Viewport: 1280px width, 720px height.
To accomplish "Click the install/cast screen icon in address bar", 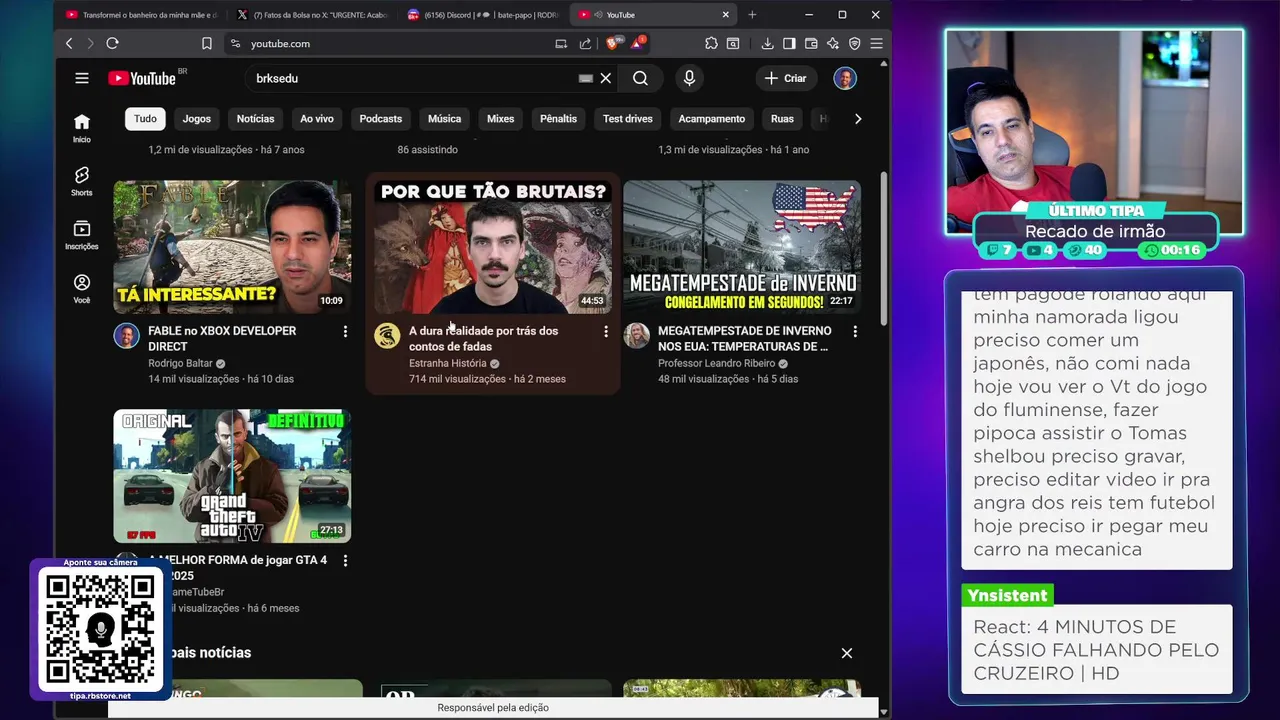I will click(x=561, y=43).
